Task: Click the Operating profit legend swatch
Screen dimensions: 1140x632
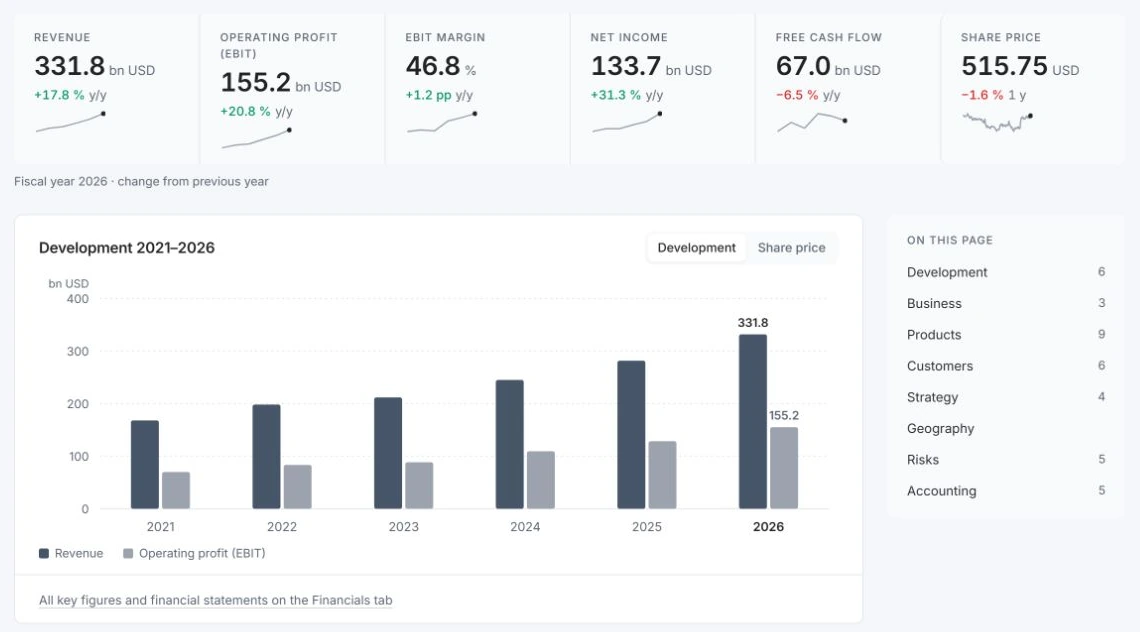Action: (128, 553)
